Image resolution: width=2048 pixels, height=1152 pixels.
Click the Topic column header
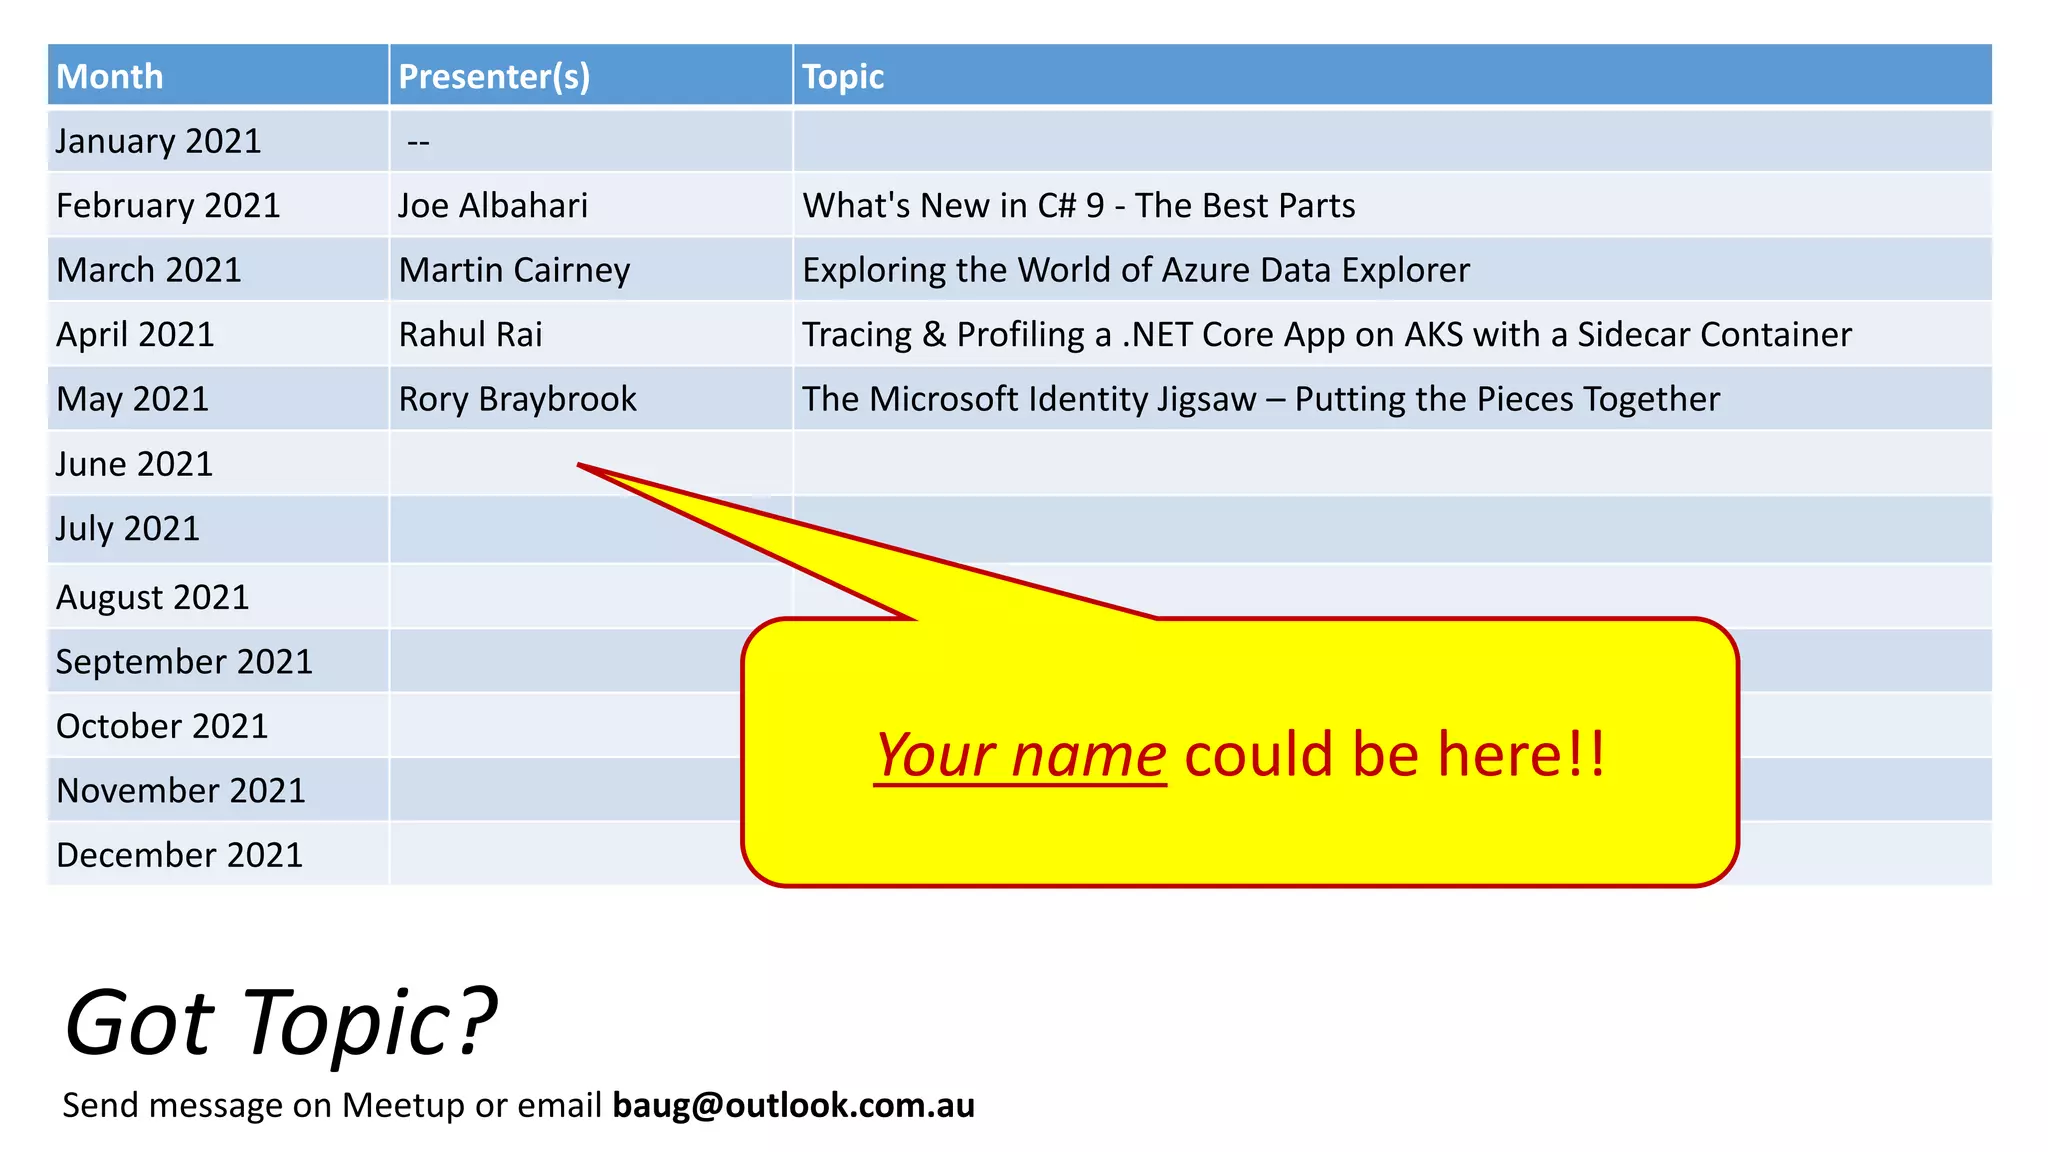tap(843, 76)
